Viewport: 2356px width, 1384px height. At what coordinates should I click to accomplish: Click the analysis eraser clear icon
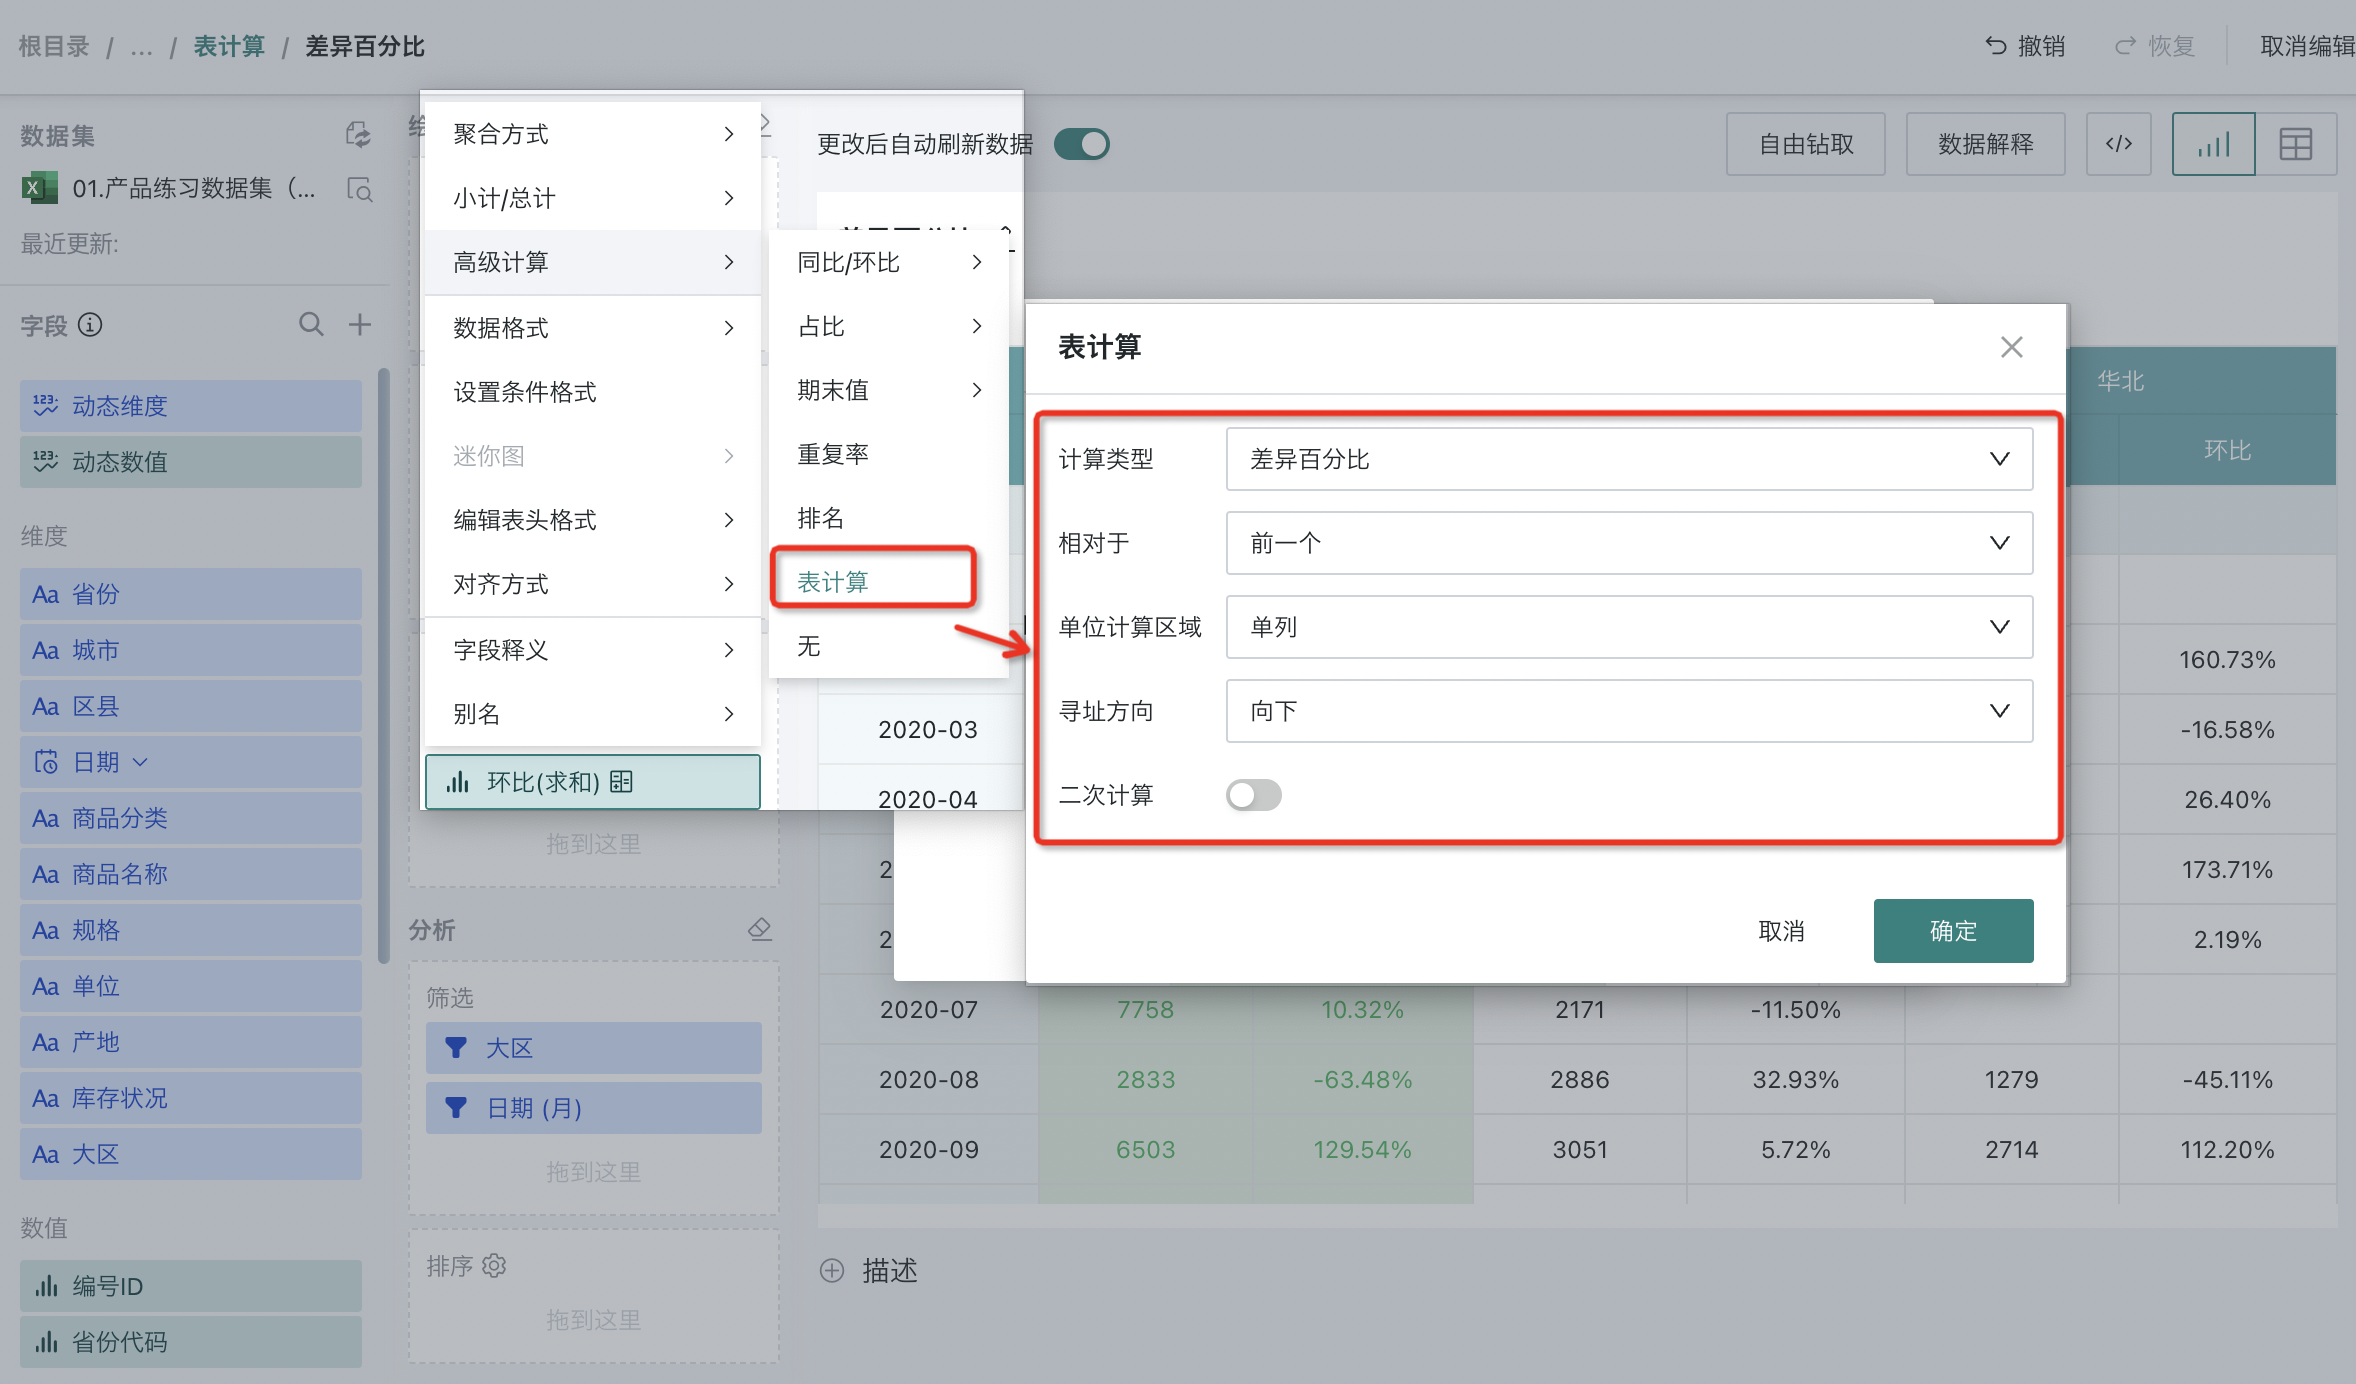pos(760,929)
